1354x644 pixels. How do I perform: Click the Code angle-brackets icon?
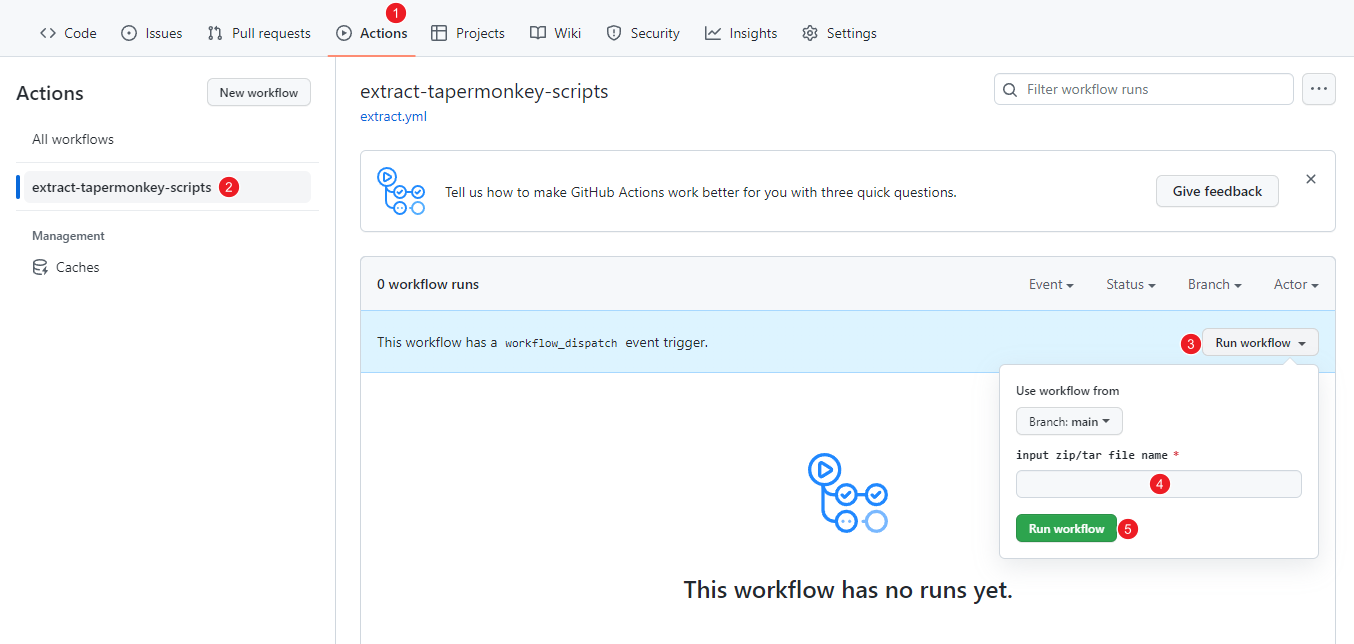point(48,33)
